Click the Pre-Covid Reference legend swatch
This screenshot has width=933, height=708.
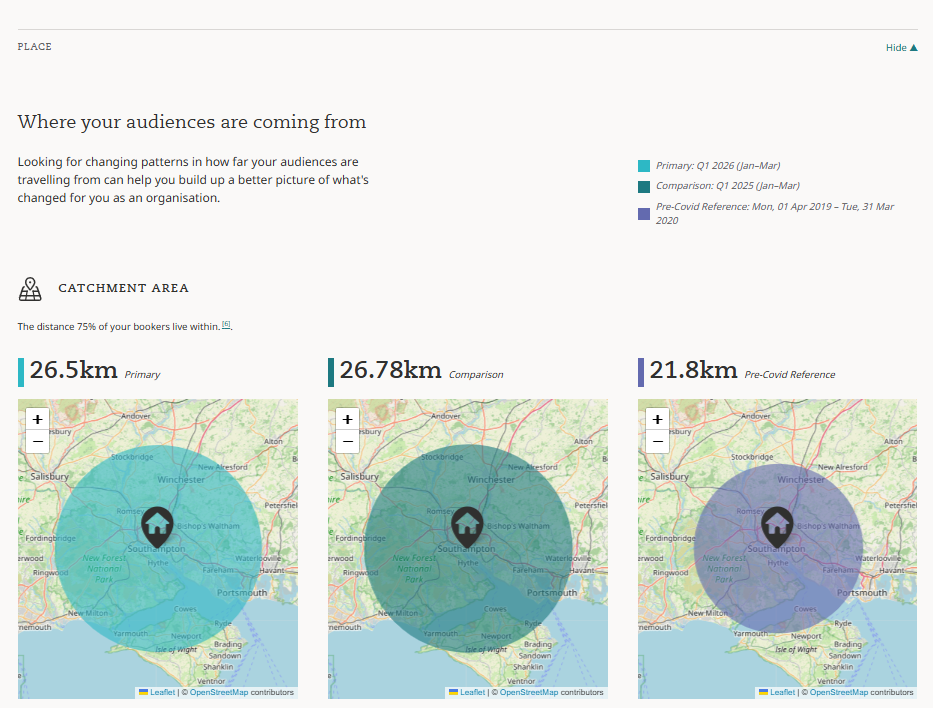coord(644,214)
